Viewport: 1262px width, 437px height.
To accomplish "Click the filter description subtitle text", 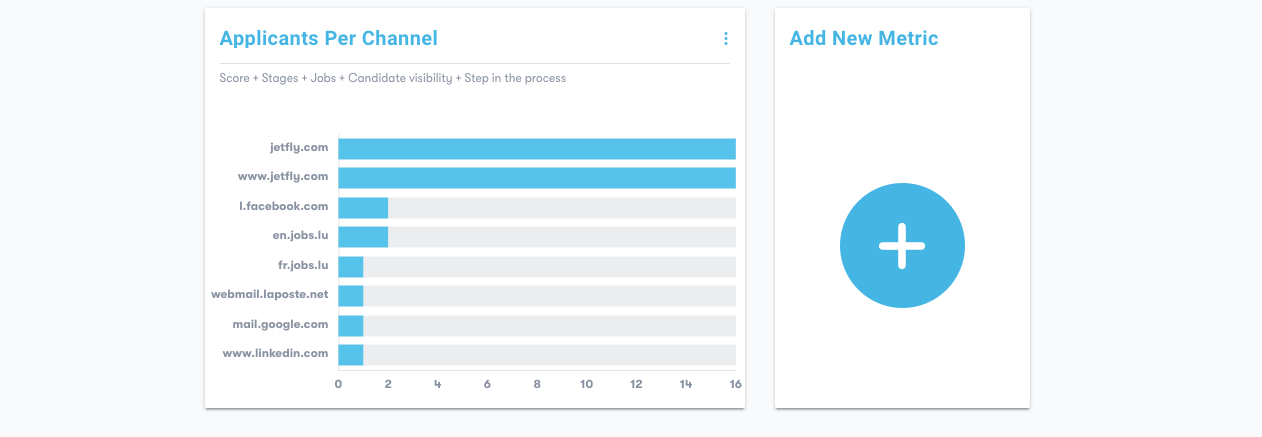I will [392, 78].
